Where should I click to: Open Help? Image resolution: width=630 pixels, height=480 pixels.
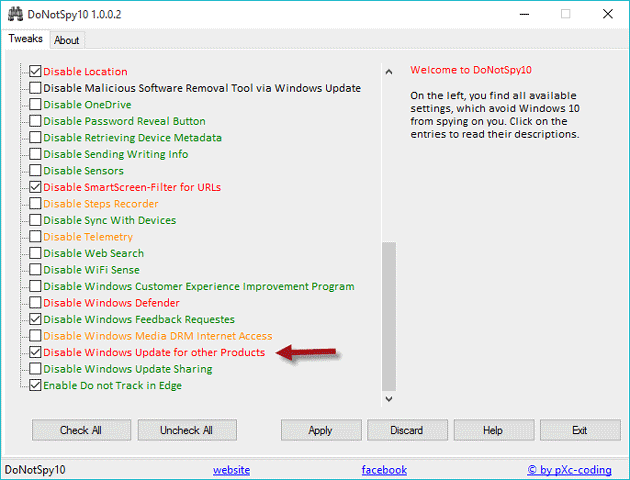pyautogui.click(x=494, y=430)
